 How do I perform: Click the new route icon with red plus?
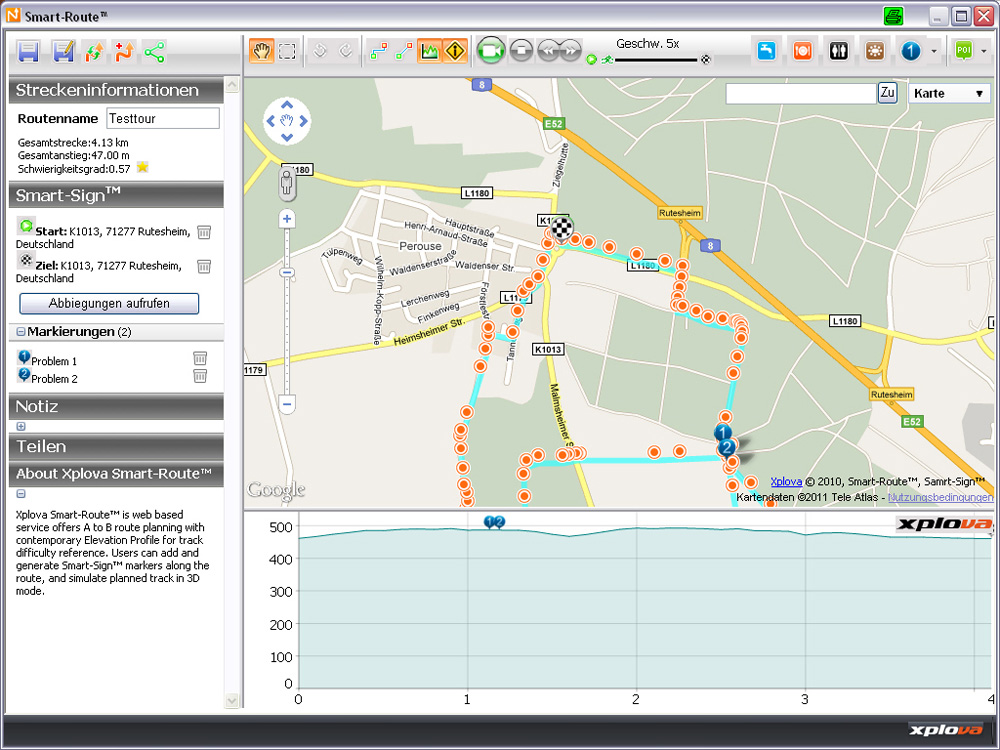(124, 52)
